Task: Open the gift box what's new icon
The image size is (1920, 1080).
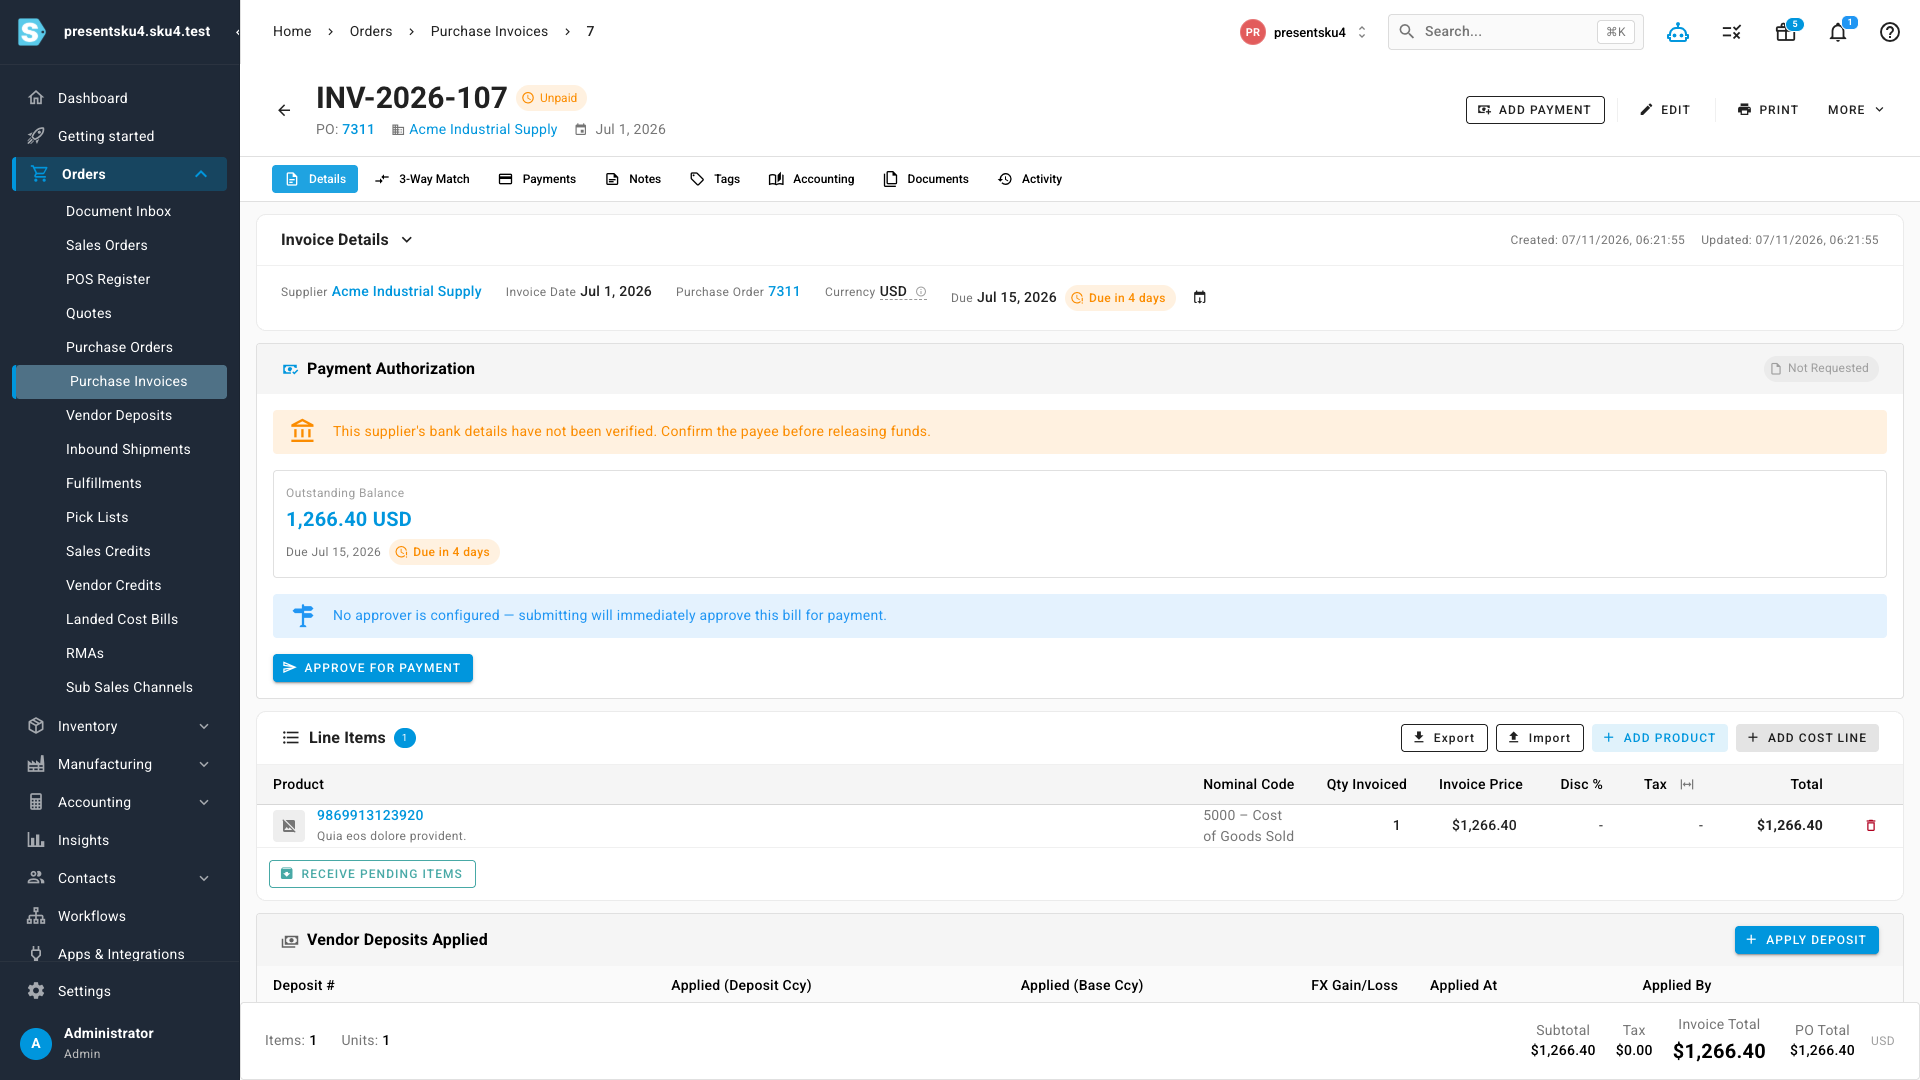Action: click(x=1785, y=32)
